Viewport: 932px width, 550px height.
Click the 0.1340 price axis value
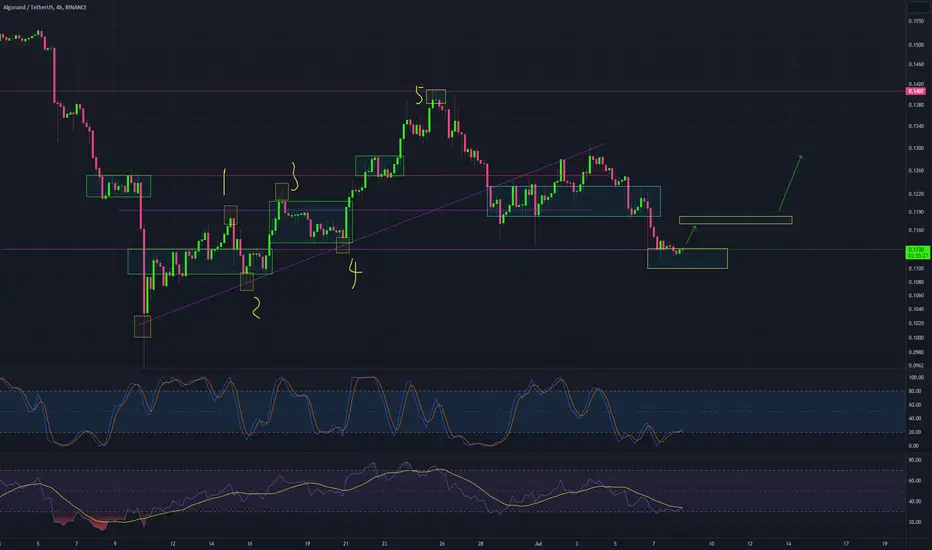click(x=916, y=126)
